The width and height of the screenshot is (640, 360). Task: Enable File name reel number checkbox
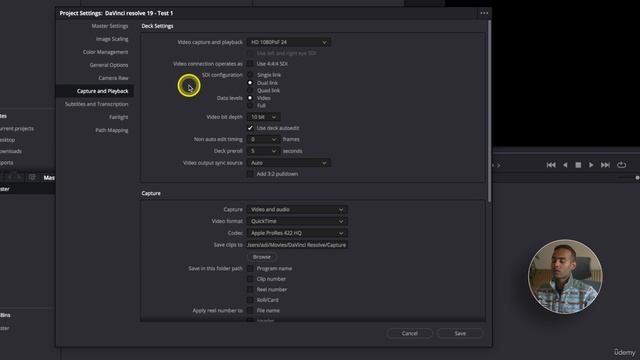[x=250, y=311]
